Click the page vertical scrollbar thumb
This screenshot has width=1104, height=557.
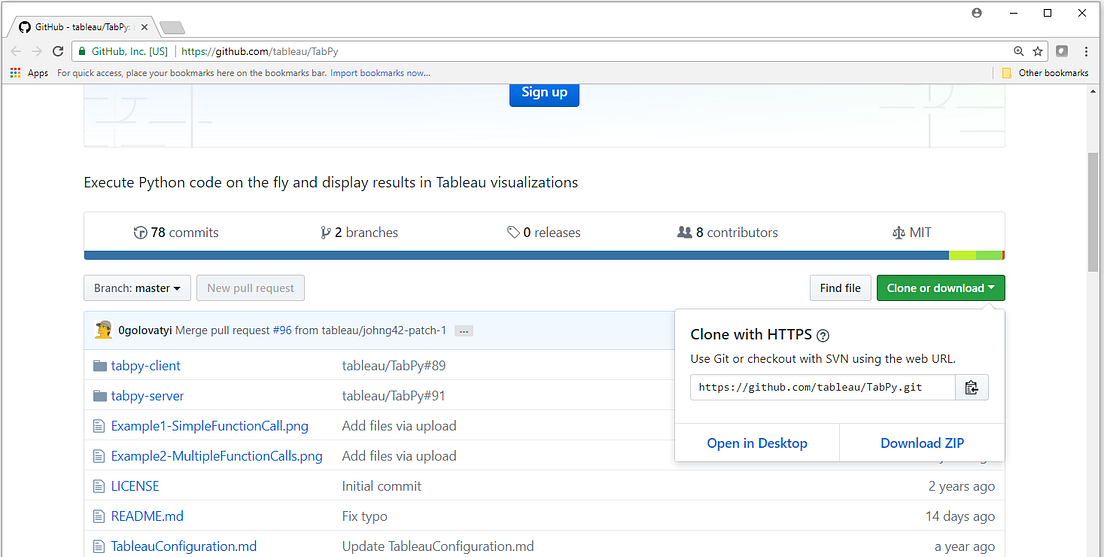1092,211
